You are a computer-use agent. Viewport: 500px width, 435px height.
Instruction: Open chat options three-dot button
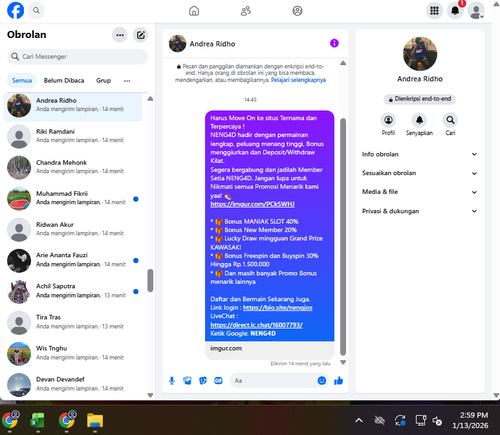coord(120,35)
